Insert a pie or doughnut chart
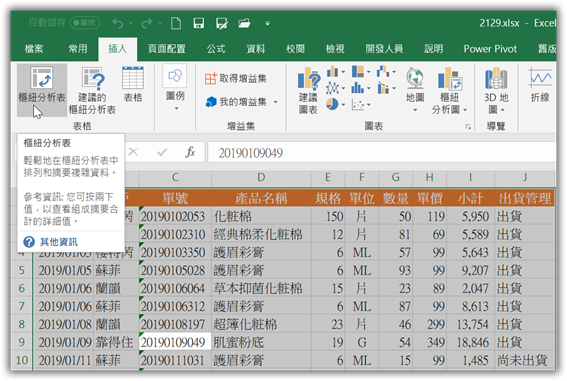Screen dimensions: 567x381 [x=332, y=104]
